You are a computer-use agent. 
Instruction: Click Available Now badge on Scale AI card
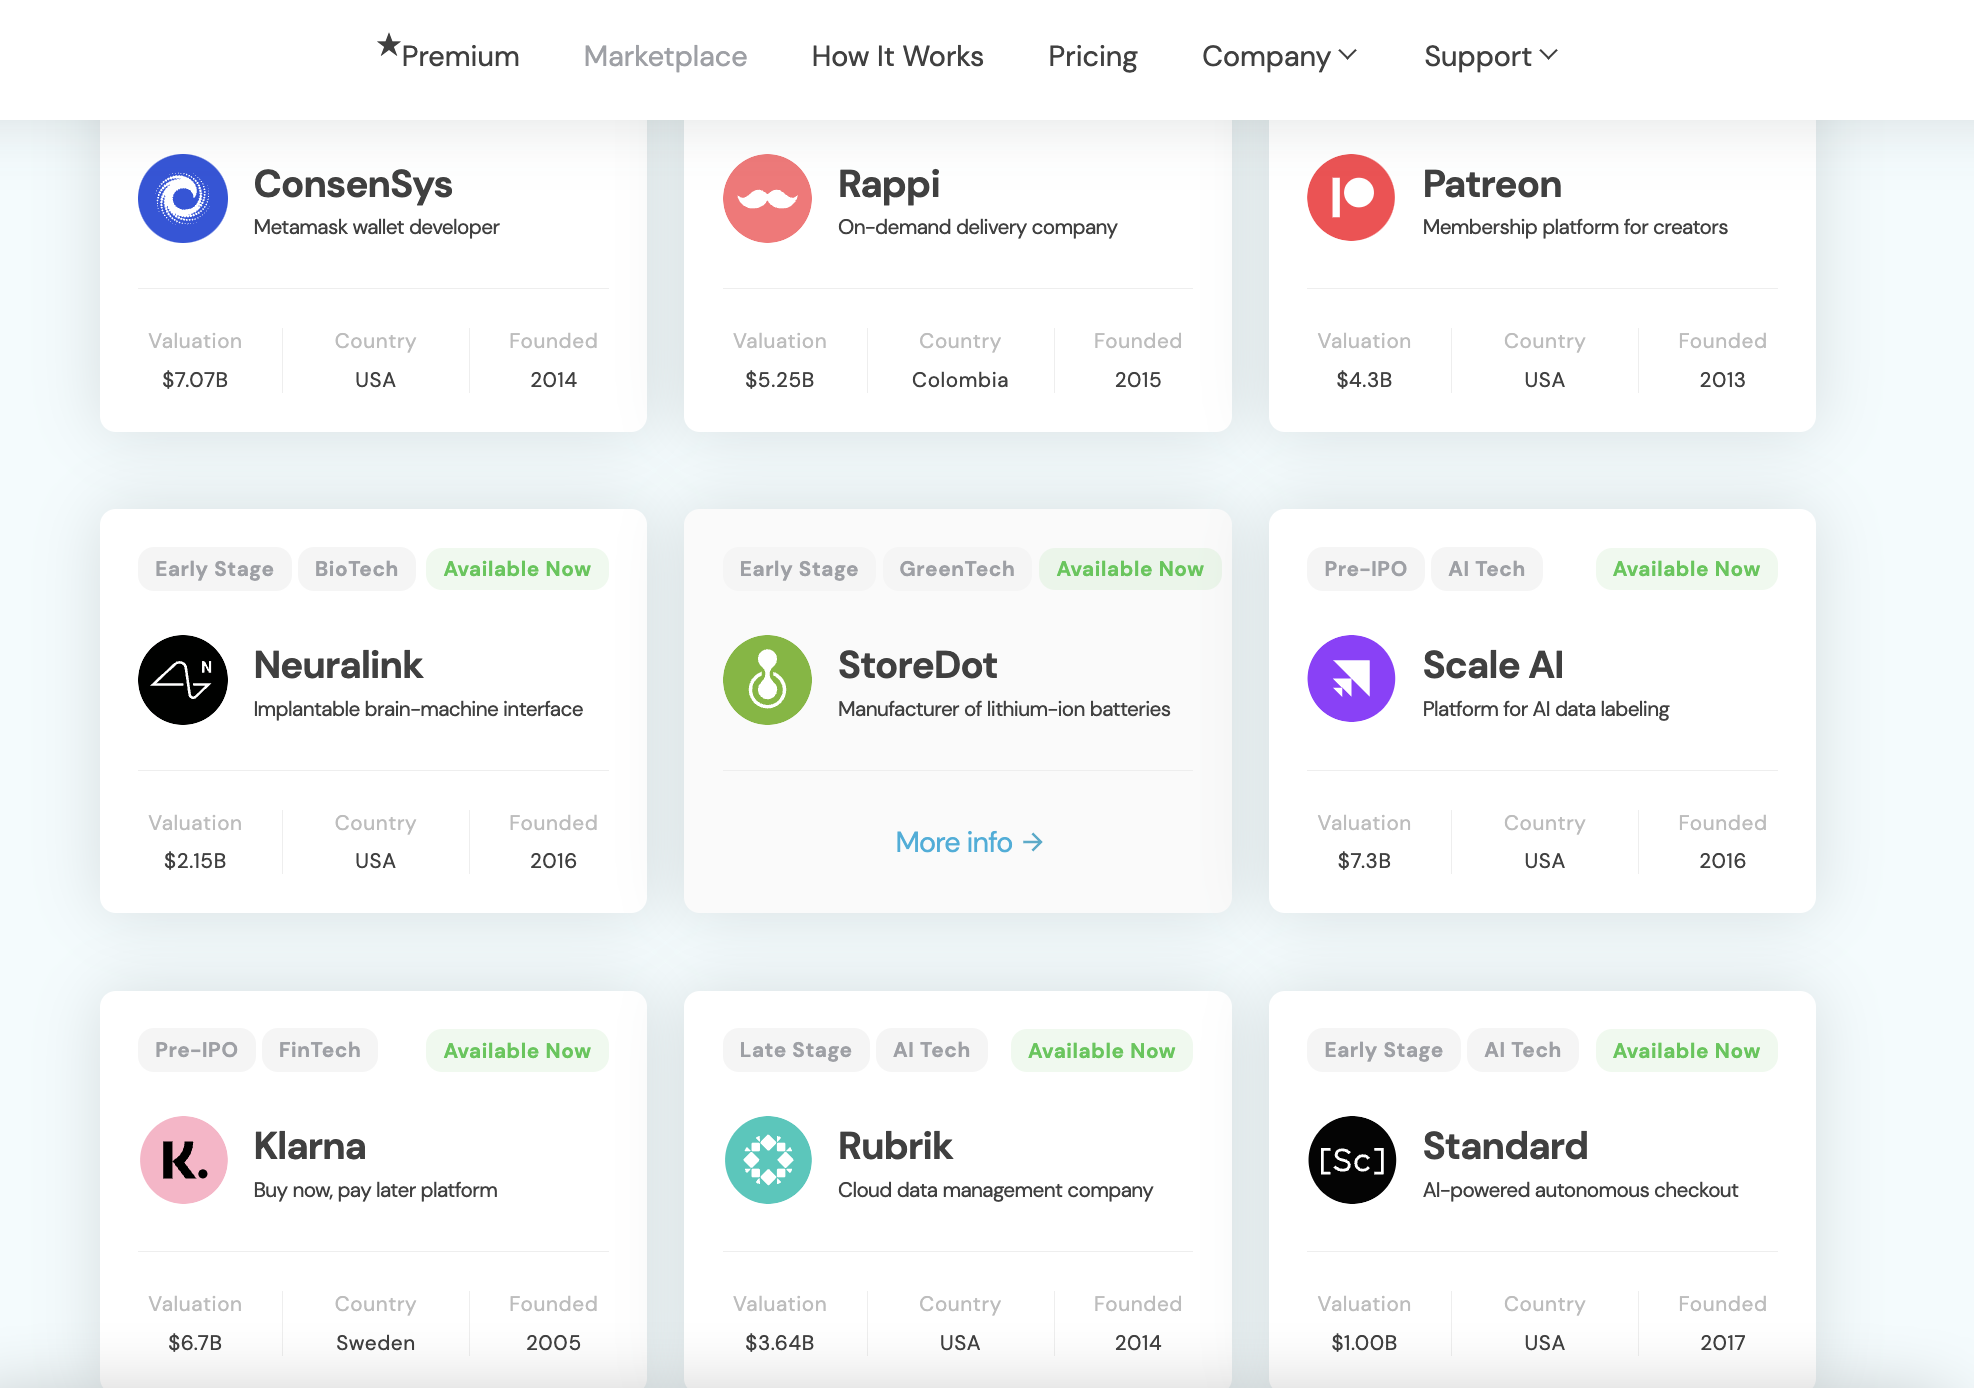pyautogui.click(x=1686, y=569)
